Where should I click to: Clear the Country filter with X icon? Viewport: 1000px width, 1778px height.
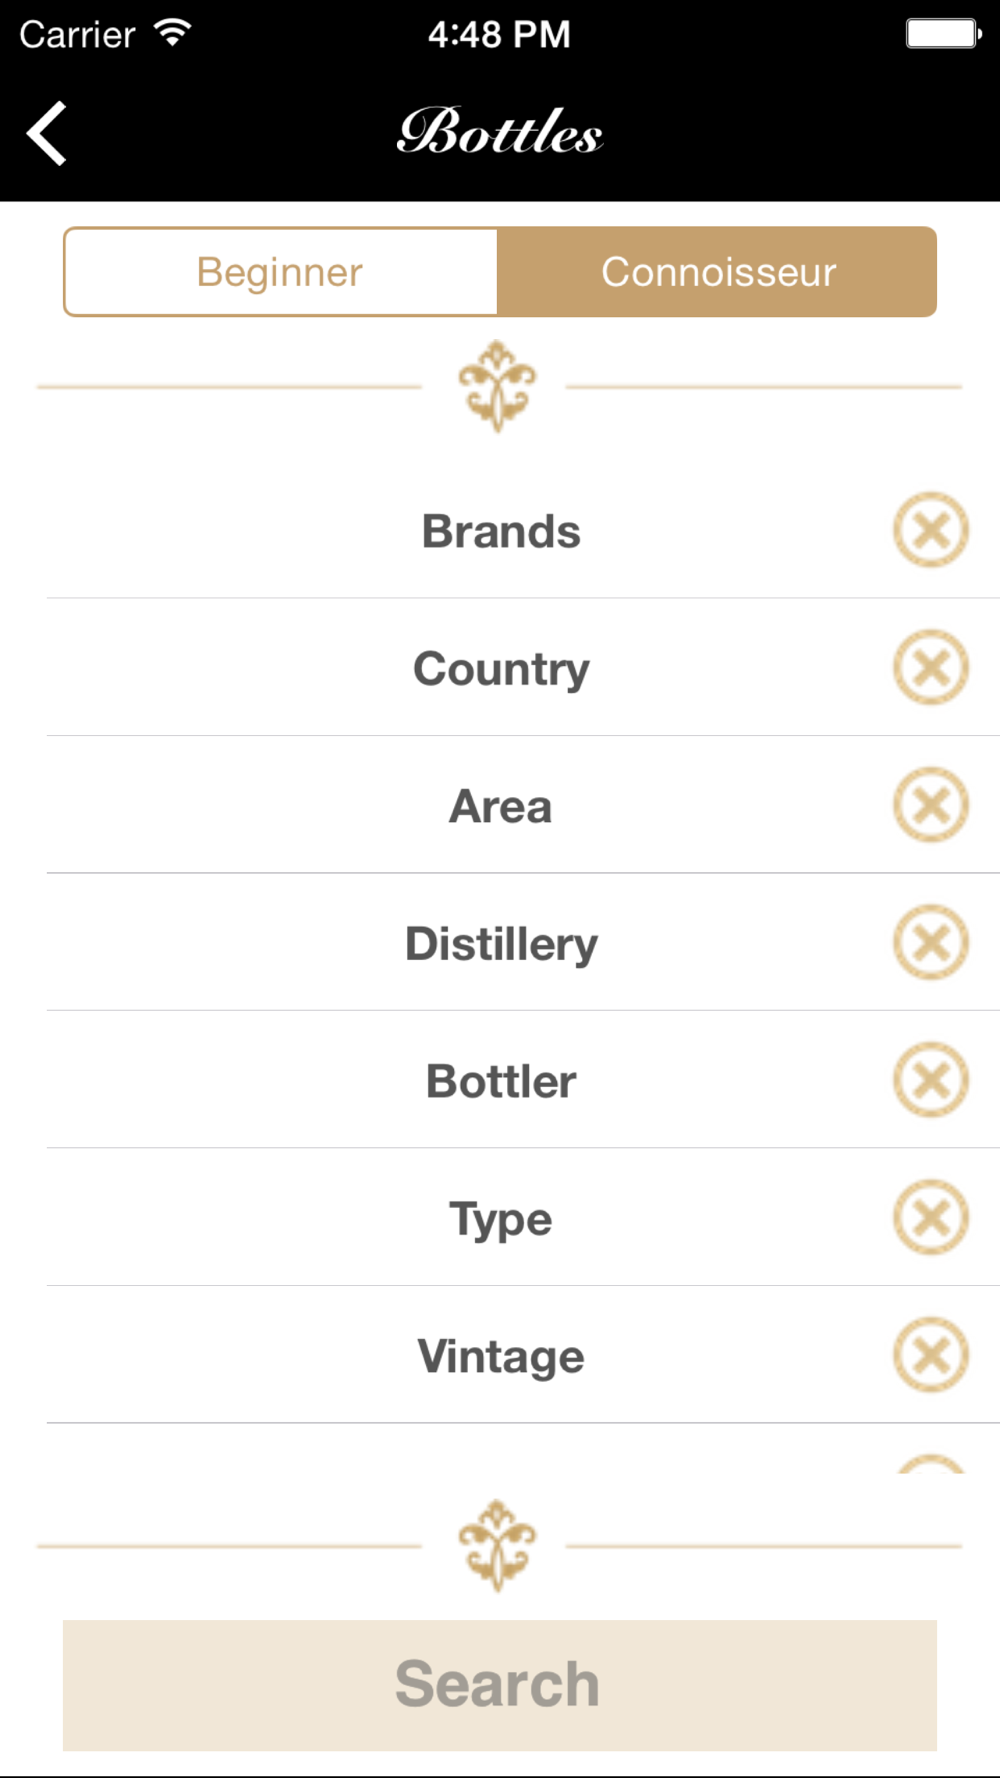[931, 667]
